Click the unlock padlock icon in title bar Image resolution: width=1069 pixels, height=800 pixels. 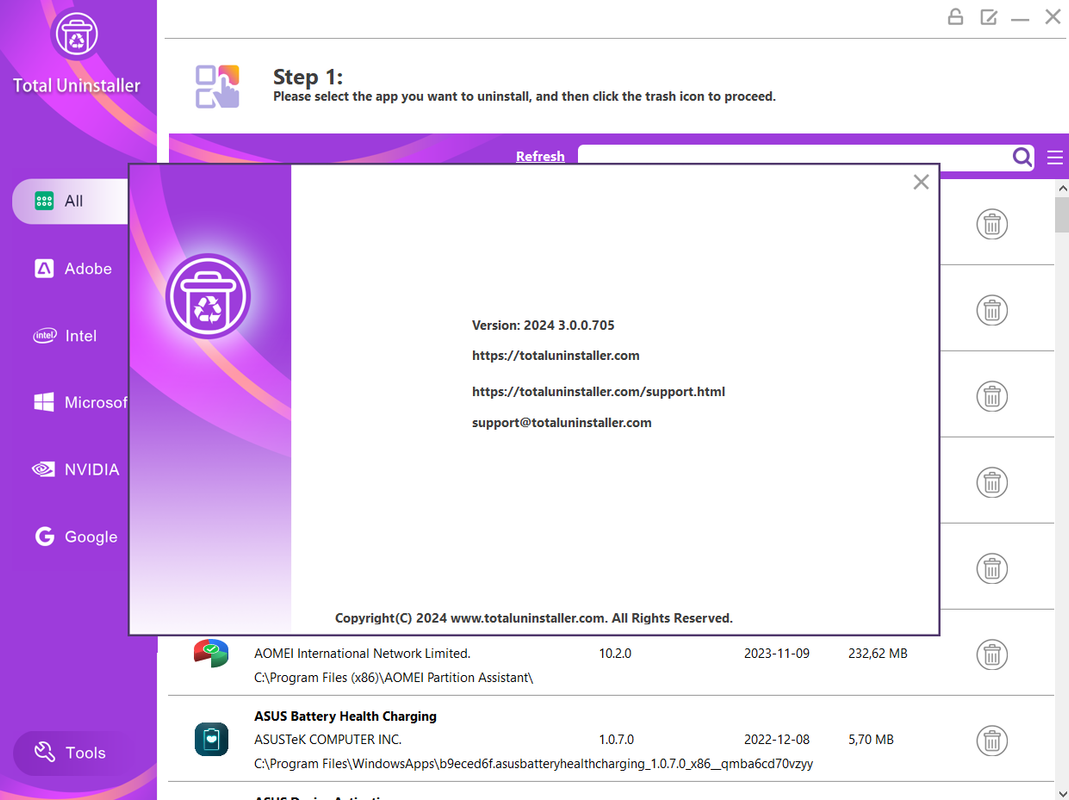pos(955,17)
